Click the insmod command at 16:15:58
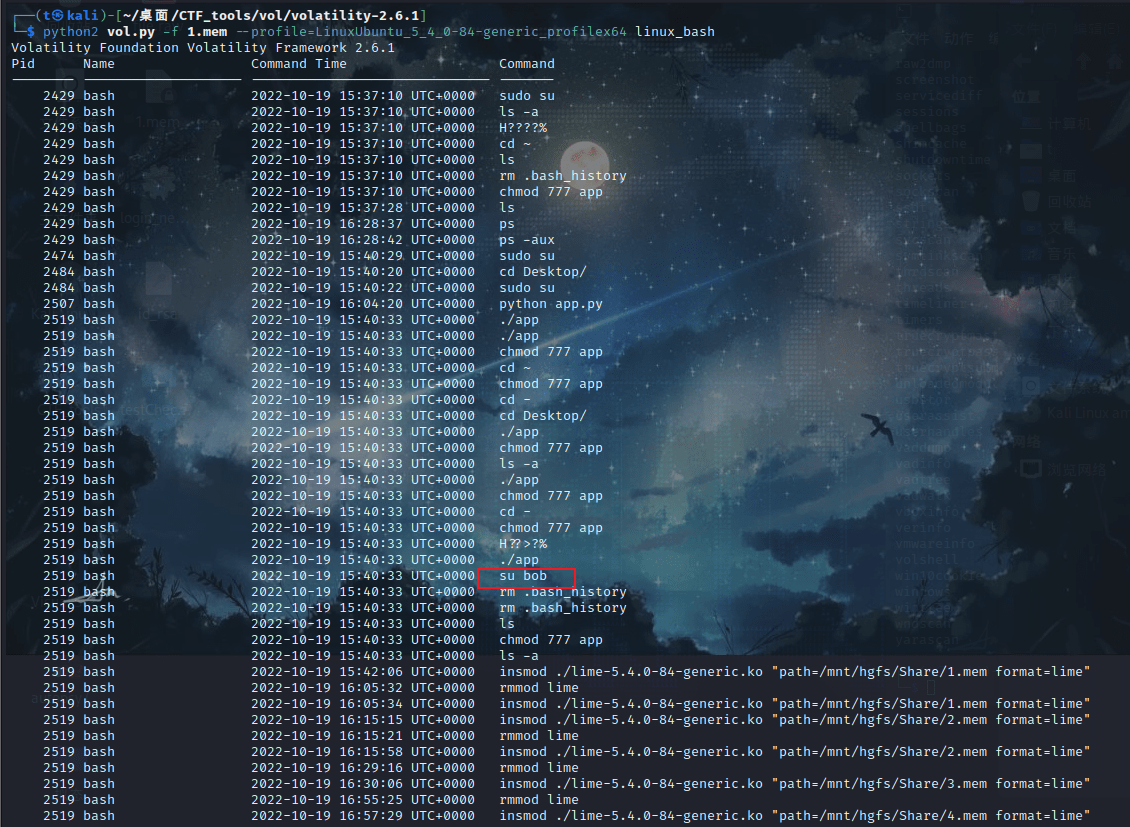Image resolution: width=1130 pixels, height=827 pixels. pos(795,751)
